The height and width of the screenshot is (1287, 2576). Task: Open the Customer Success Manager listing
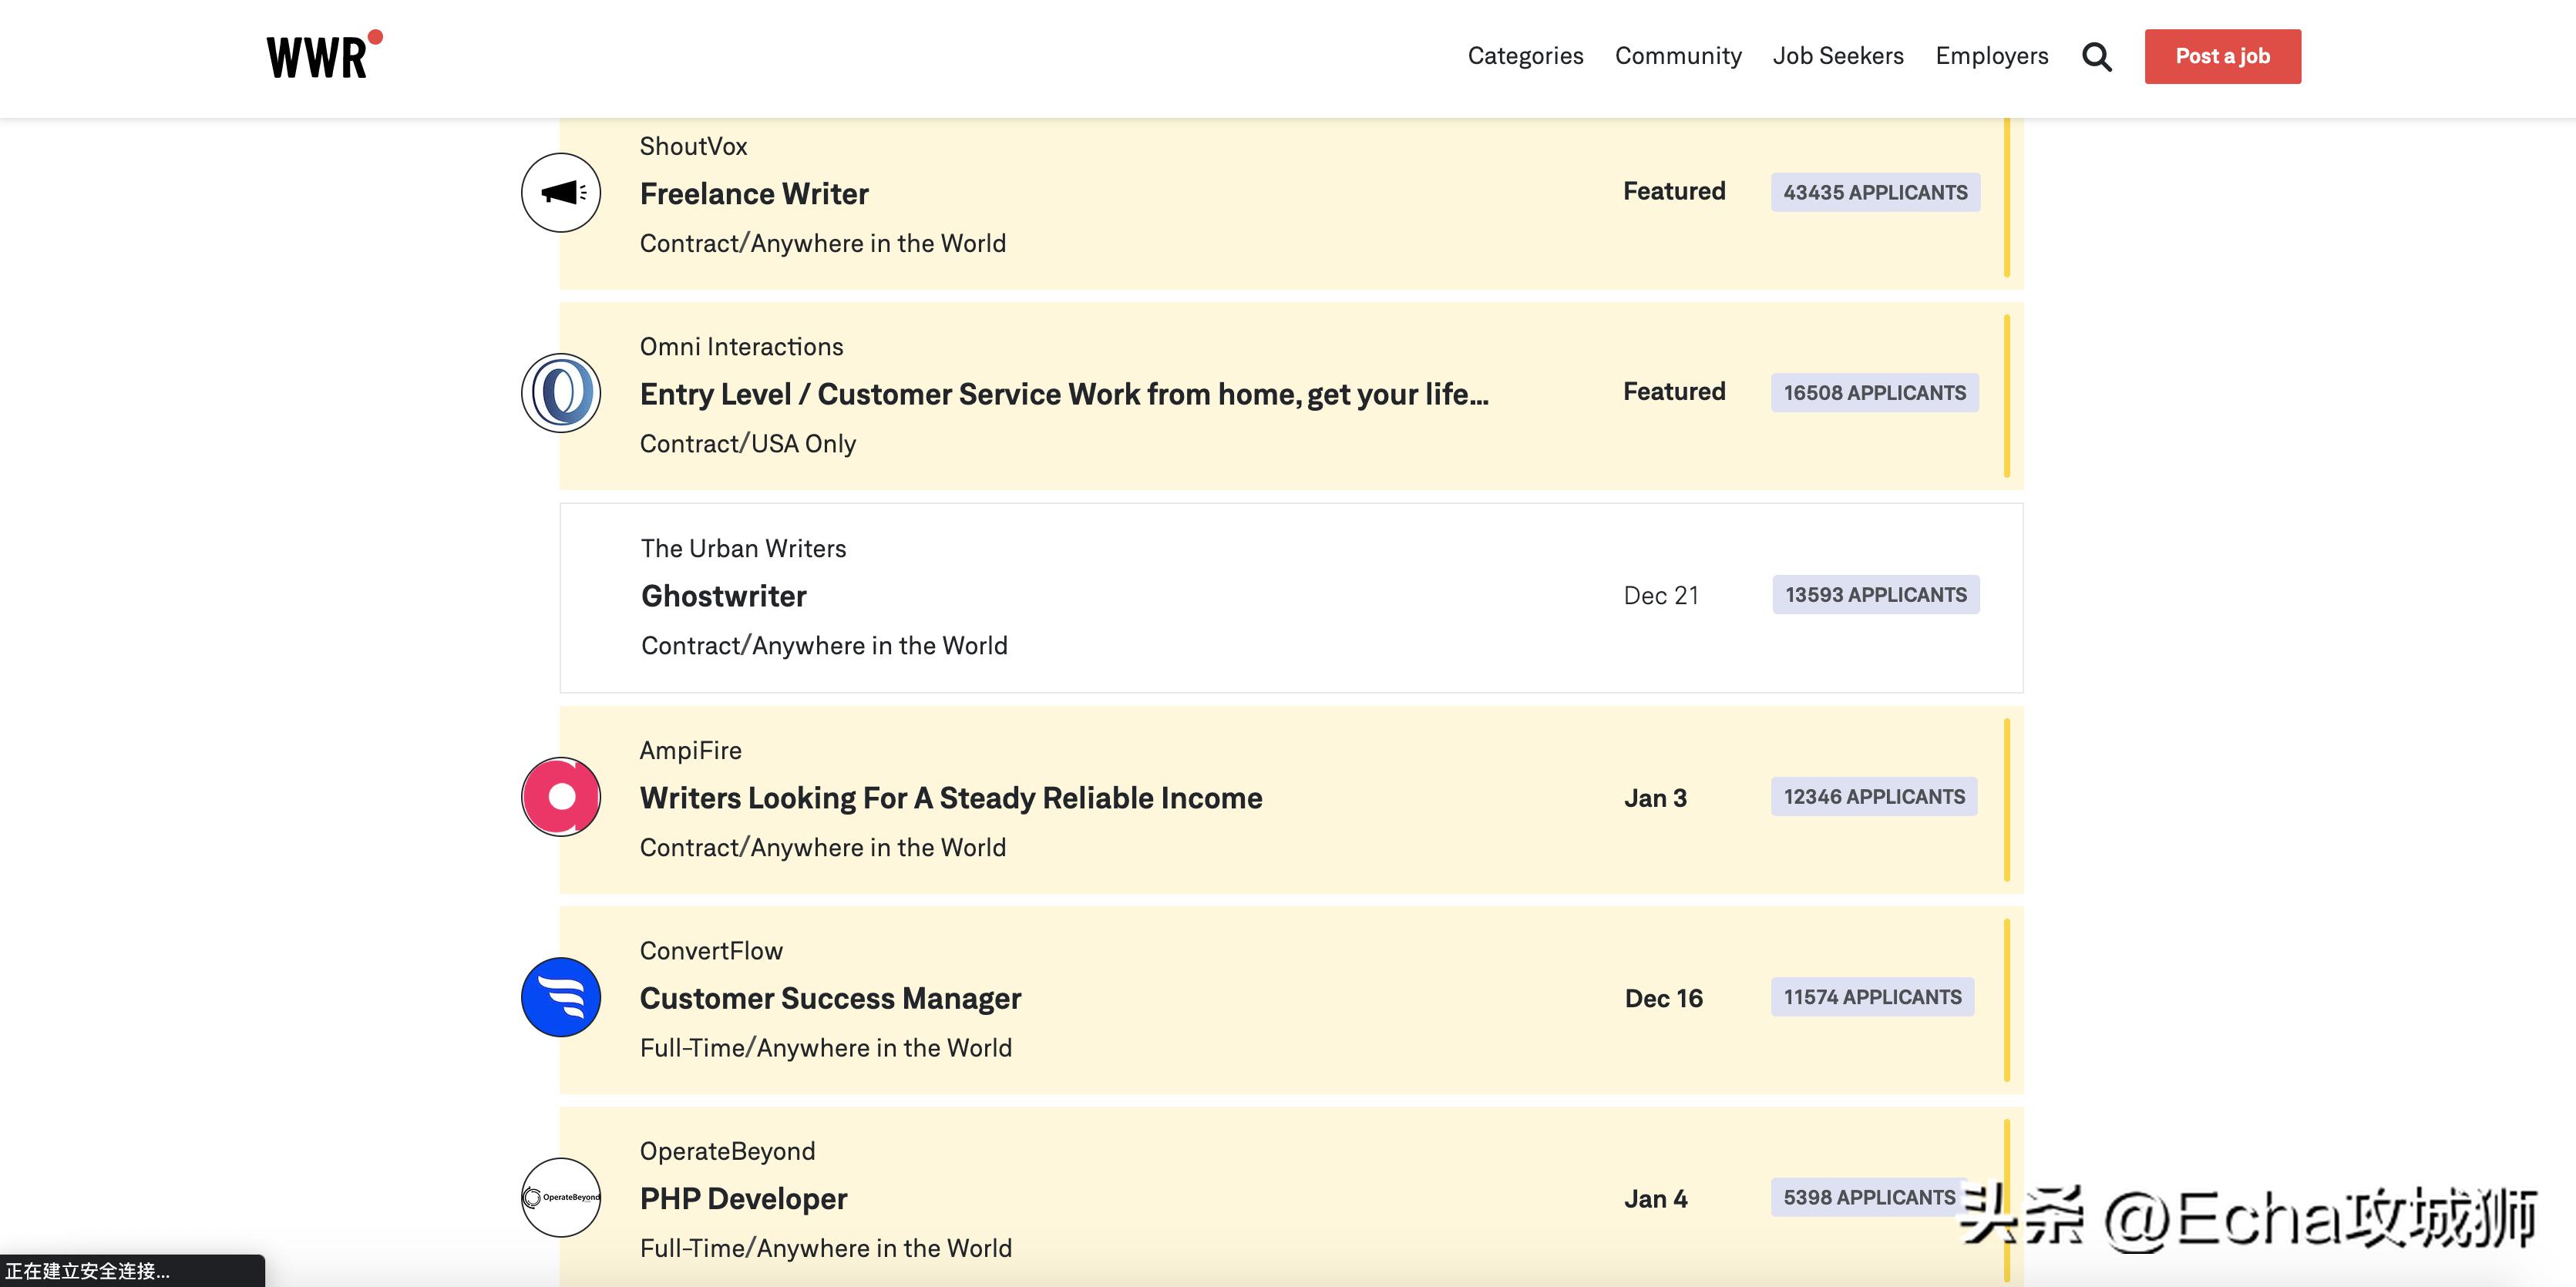point(830,998)
